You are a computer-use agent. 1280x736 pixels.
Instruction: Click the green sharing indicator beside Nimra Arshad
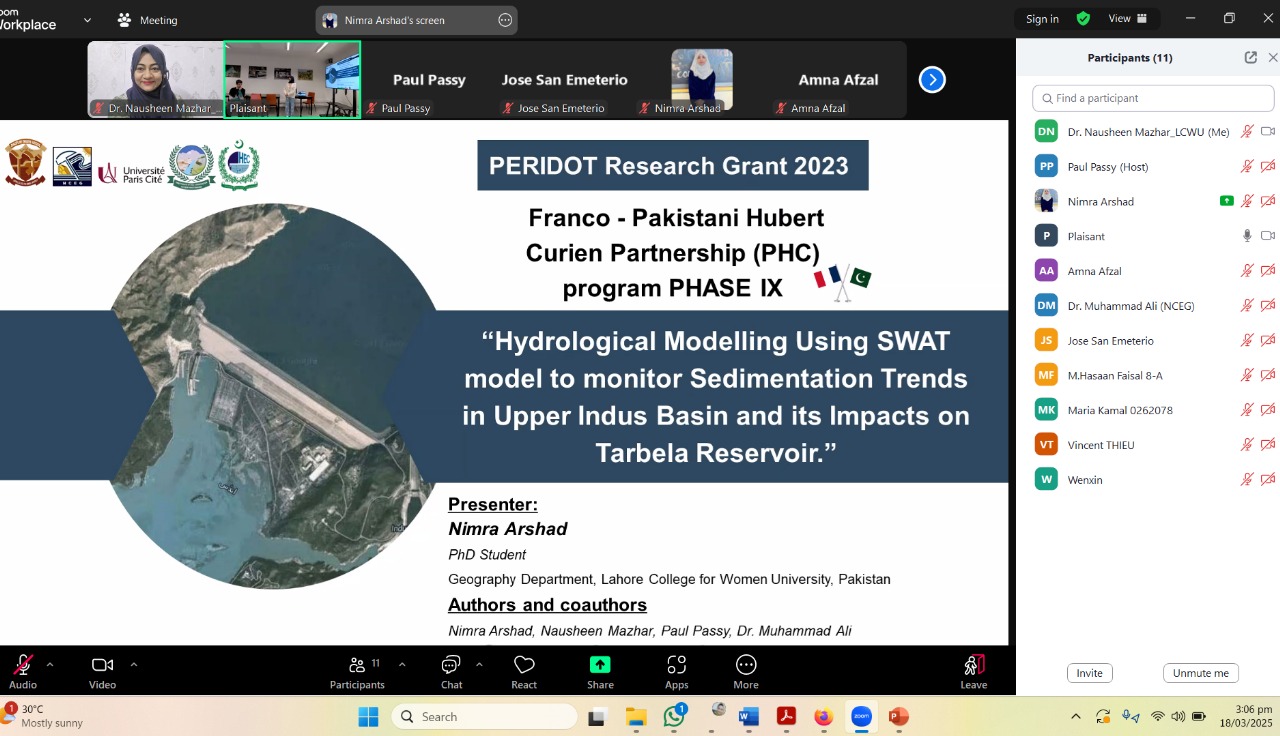(1226, 201)
